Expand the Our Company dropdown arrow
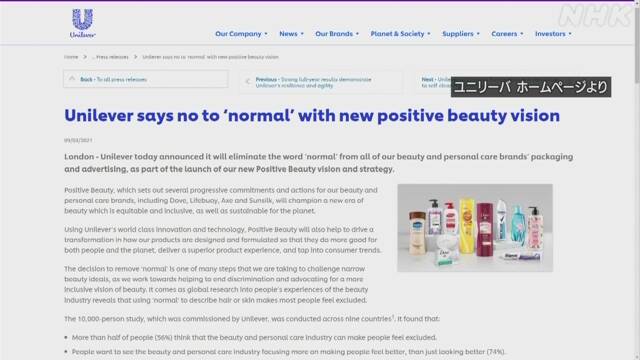640x360 pixels. [266, 34]
